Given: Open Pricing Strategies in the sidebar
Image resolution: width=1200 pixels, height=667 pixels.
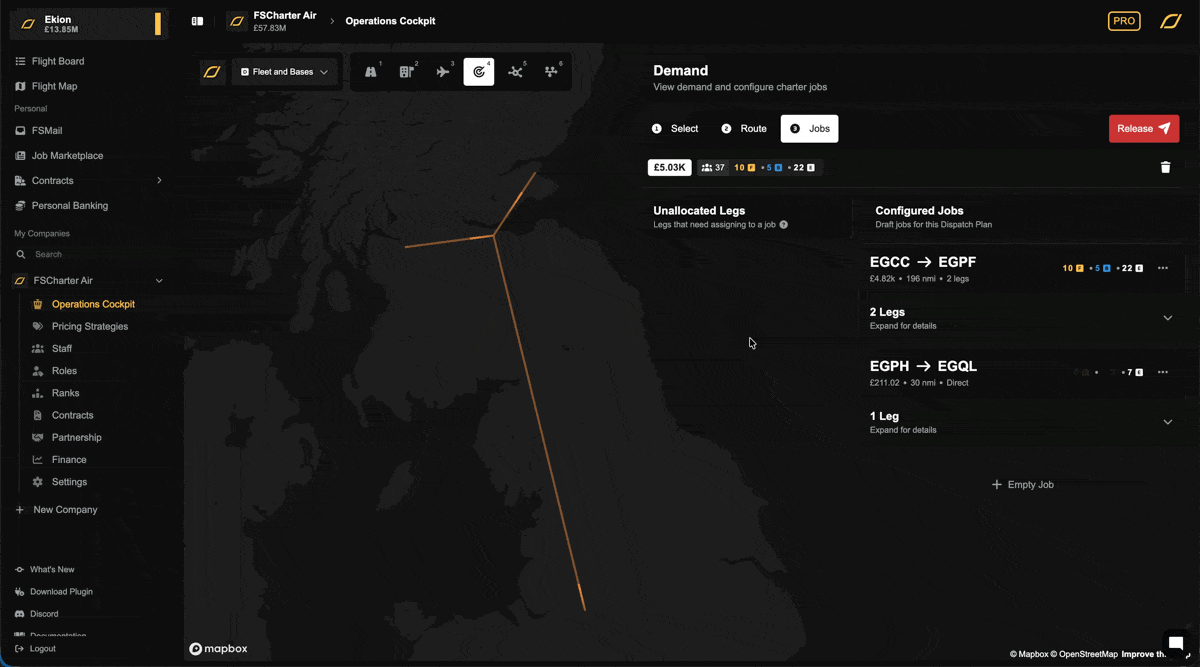Looking at the screenshot, I should (89, 326).
